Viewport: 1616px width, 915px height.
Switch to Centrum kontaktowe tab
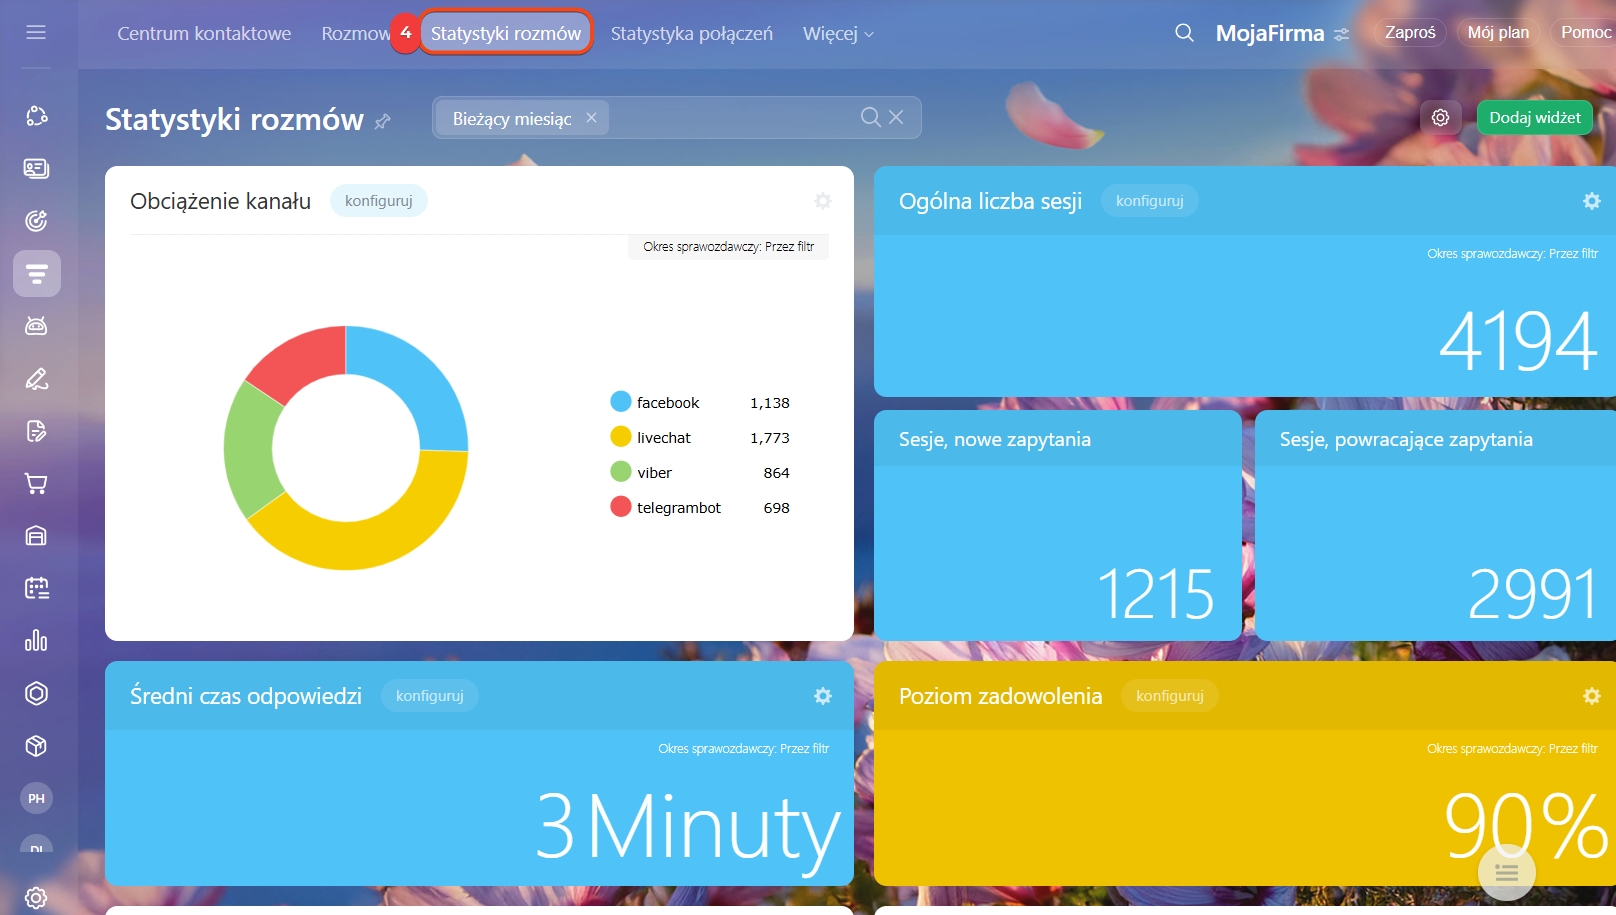(x=204, y=33)
